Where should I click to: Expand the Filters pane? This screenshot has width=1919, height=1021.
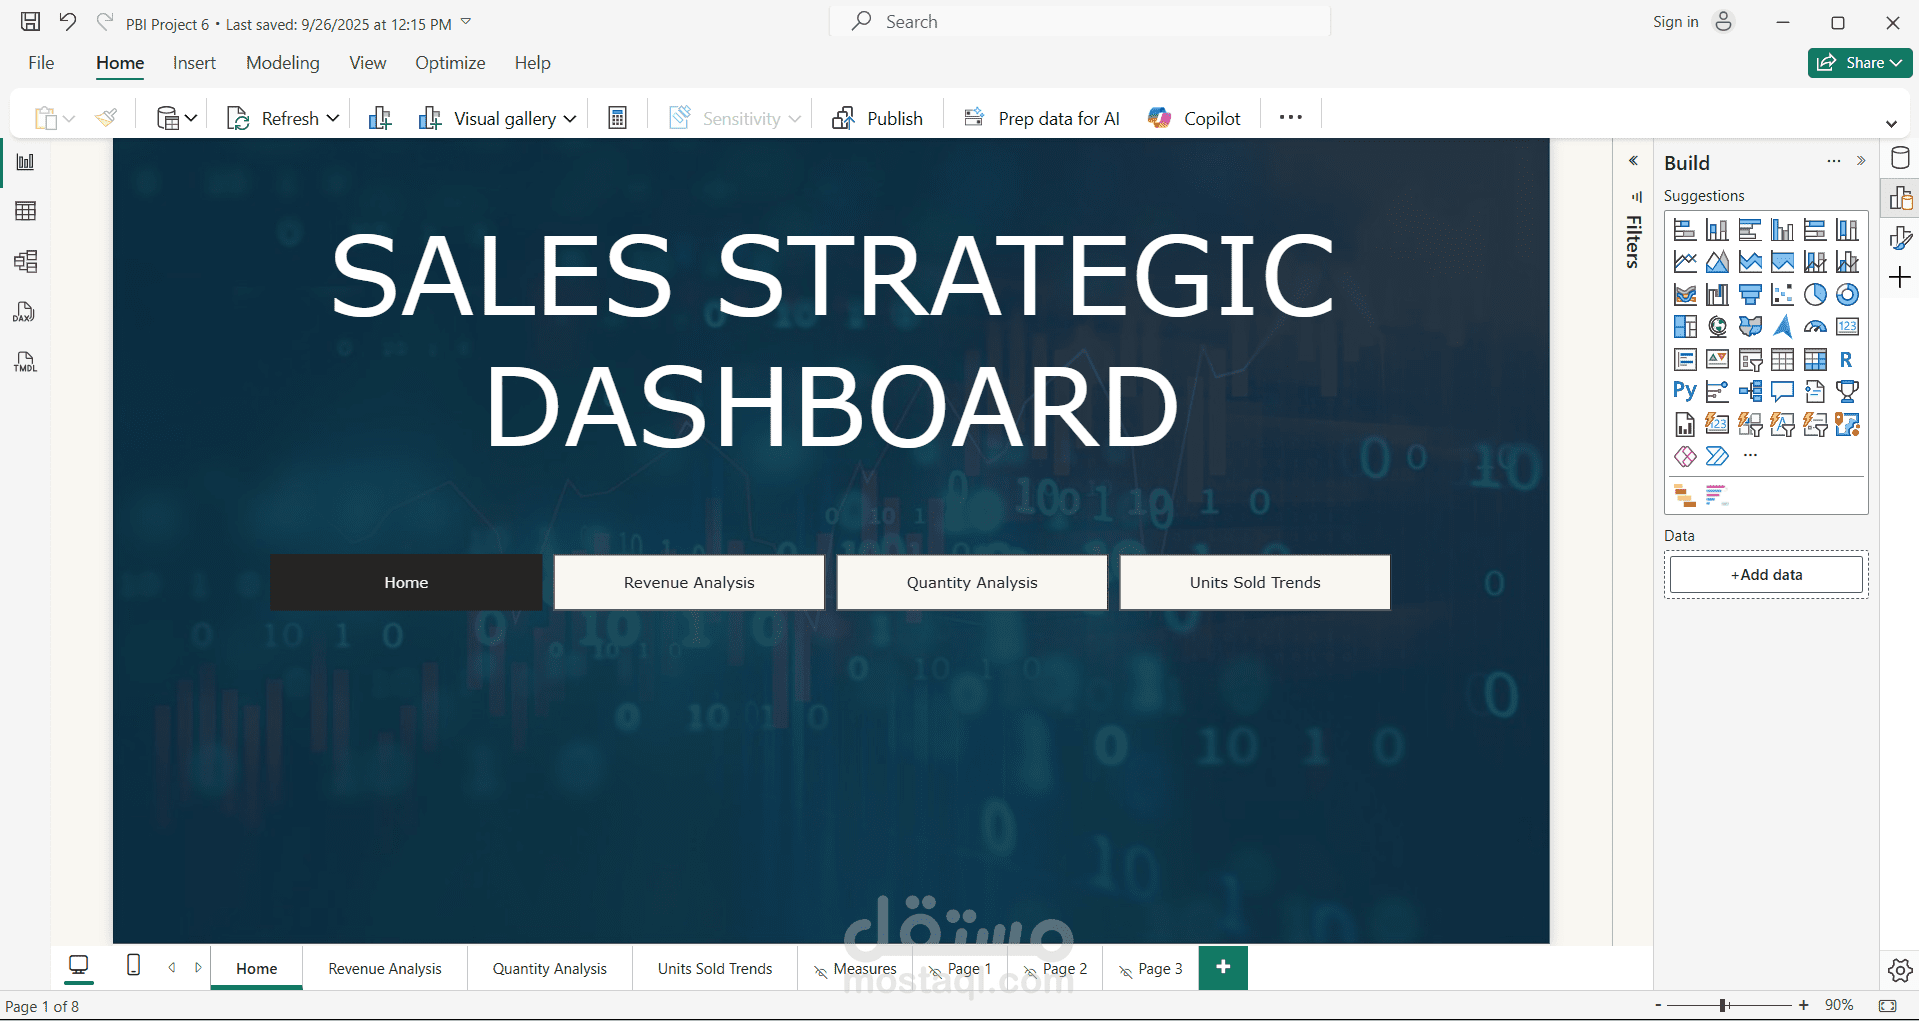pyautogui.click(x=1633, y=161)
